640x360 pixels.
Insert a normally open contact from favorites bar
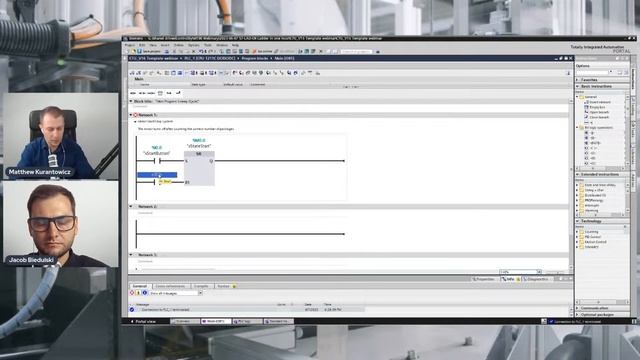point(133,93)
